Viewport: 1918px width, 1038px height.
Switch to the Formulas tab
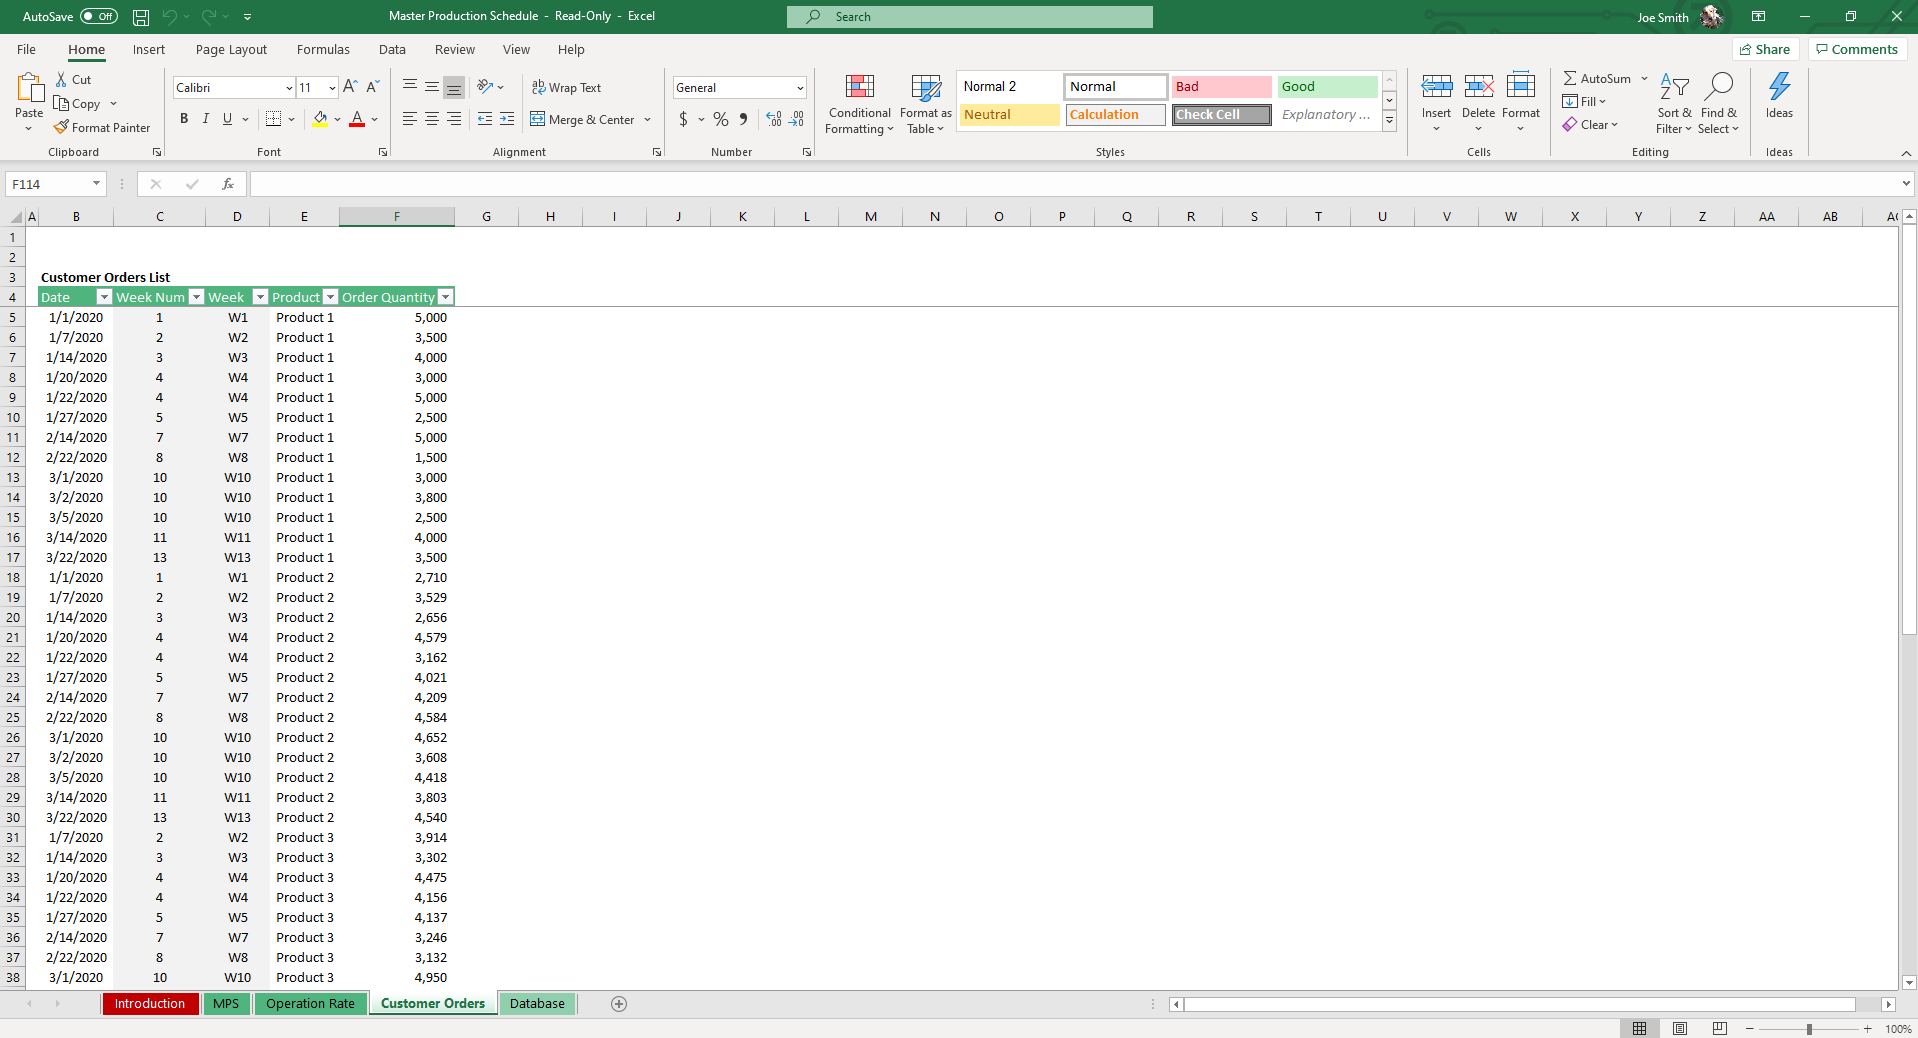pyautogui.click(x=323, y=50)
